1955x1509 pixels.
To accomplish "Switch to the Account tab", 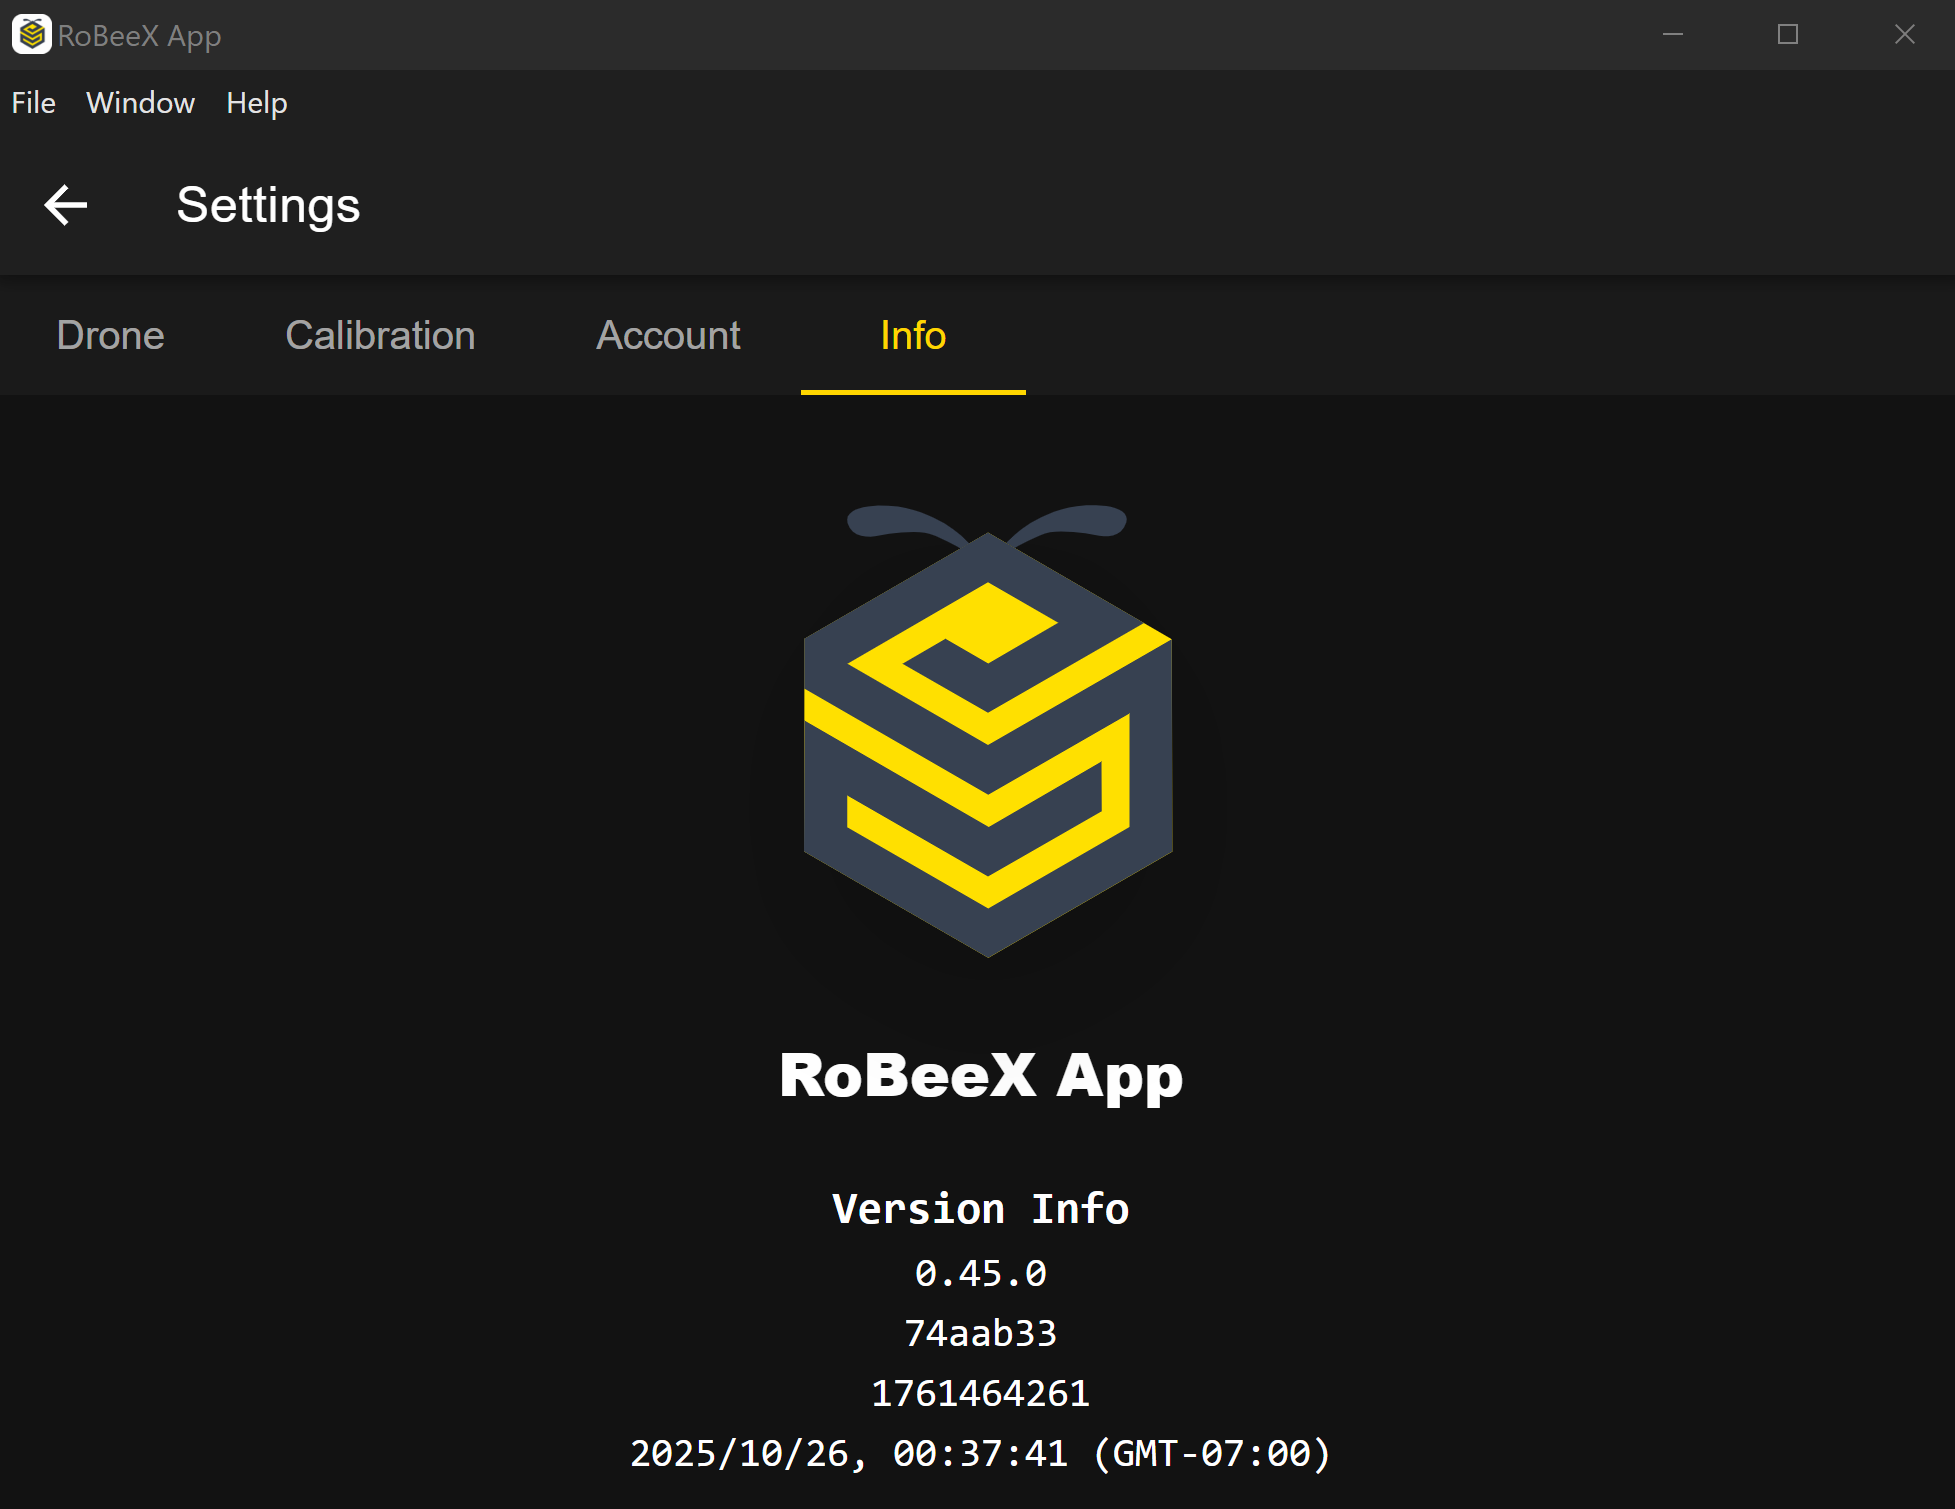I will (x=668, y=335).
